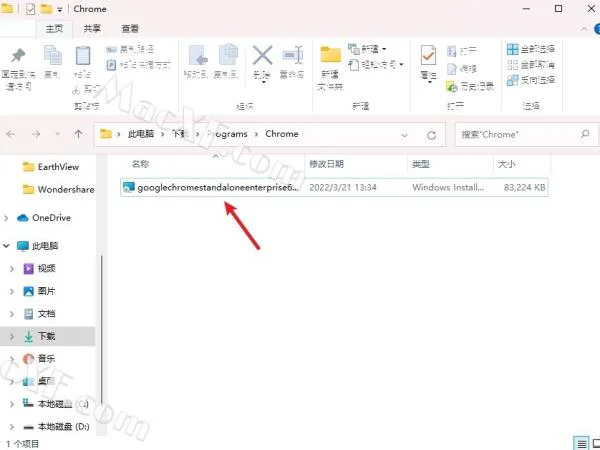Sort by the 类型 column header
Screen dimensions: 600x450
[420, 164]
